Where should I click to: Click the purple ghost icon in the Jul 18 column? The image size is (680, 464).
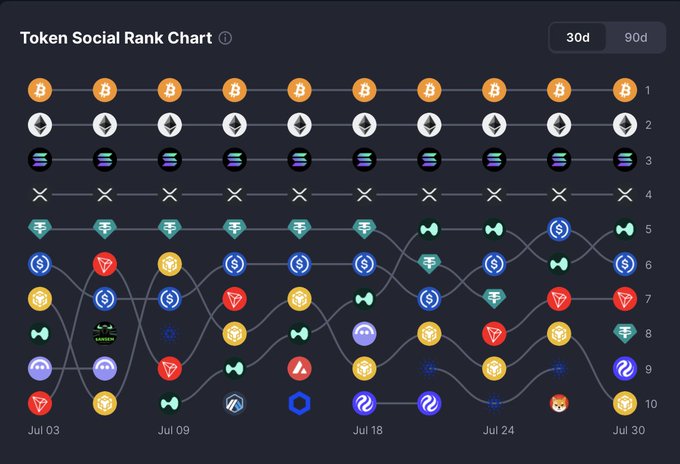tap(364, 333)
